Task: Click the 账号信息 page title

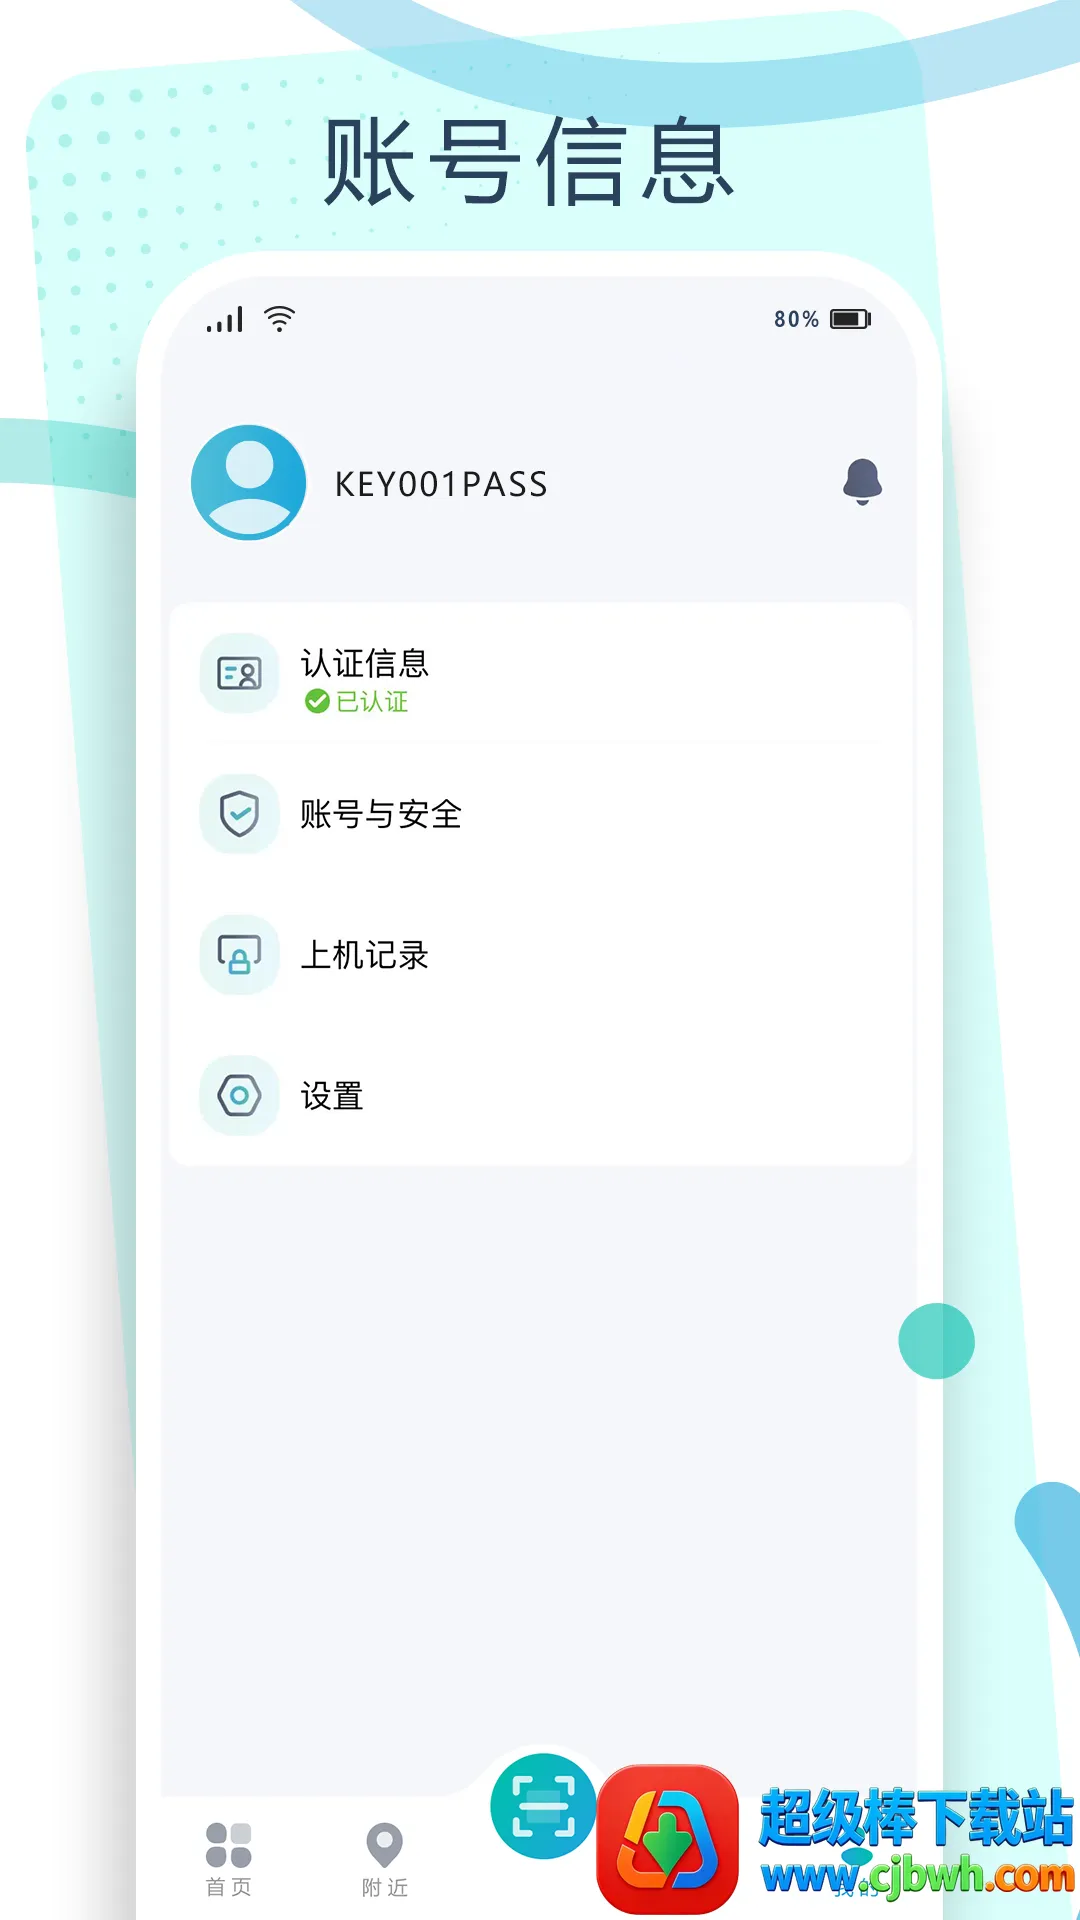Action: coord(529,162)
